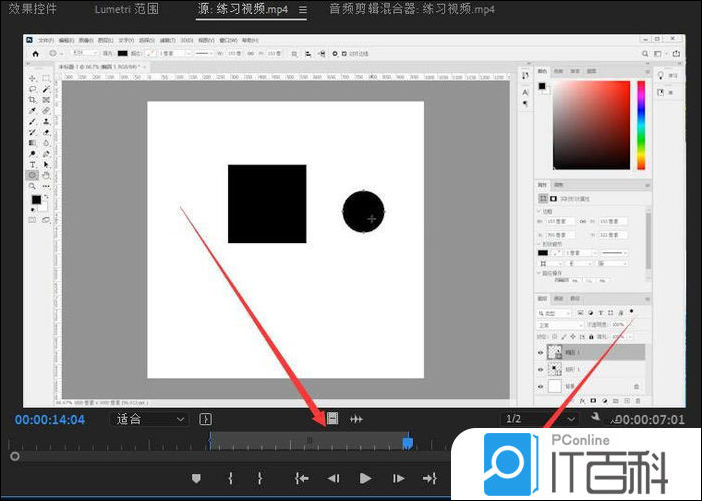This screenshot has height=501, width=702.
Task: Add a marker with the marker button
Action: pos(196,479)
